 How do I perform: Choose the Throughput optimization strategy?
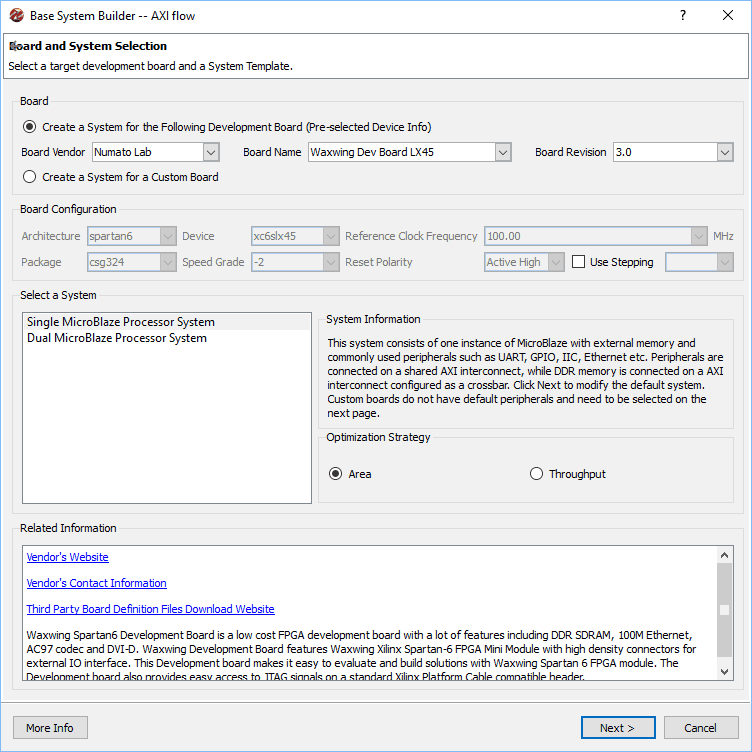(537, 474)
